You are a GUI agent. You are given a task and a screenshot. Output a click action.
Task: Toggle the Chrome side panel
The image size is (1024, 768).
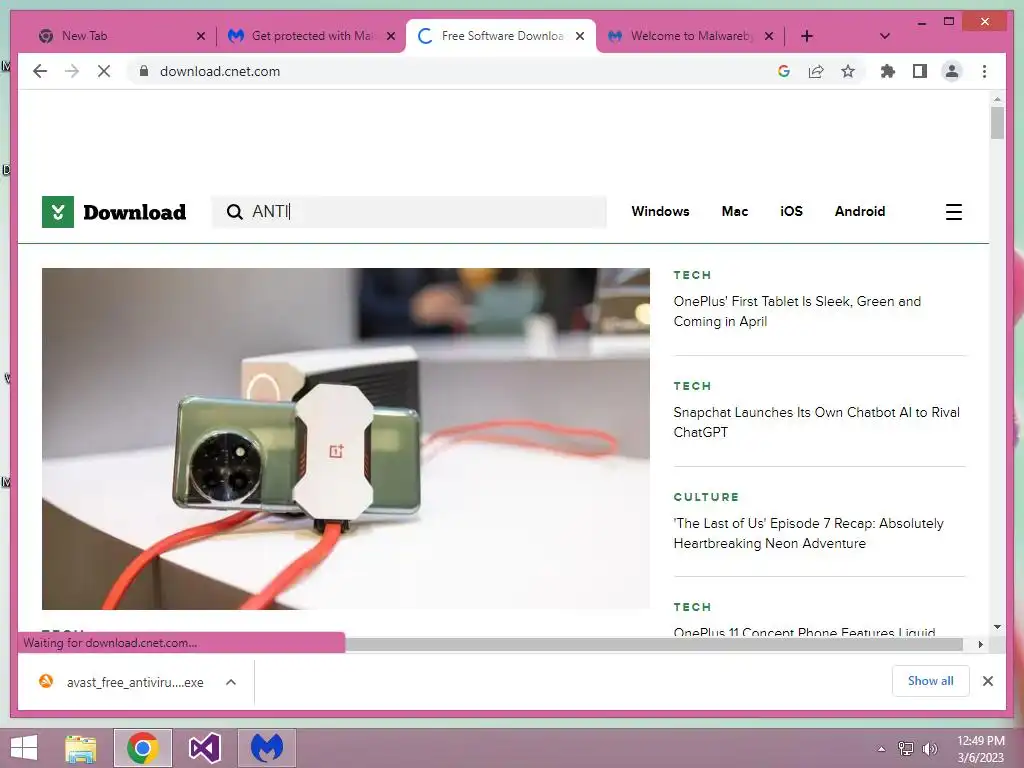pos(920,71)
